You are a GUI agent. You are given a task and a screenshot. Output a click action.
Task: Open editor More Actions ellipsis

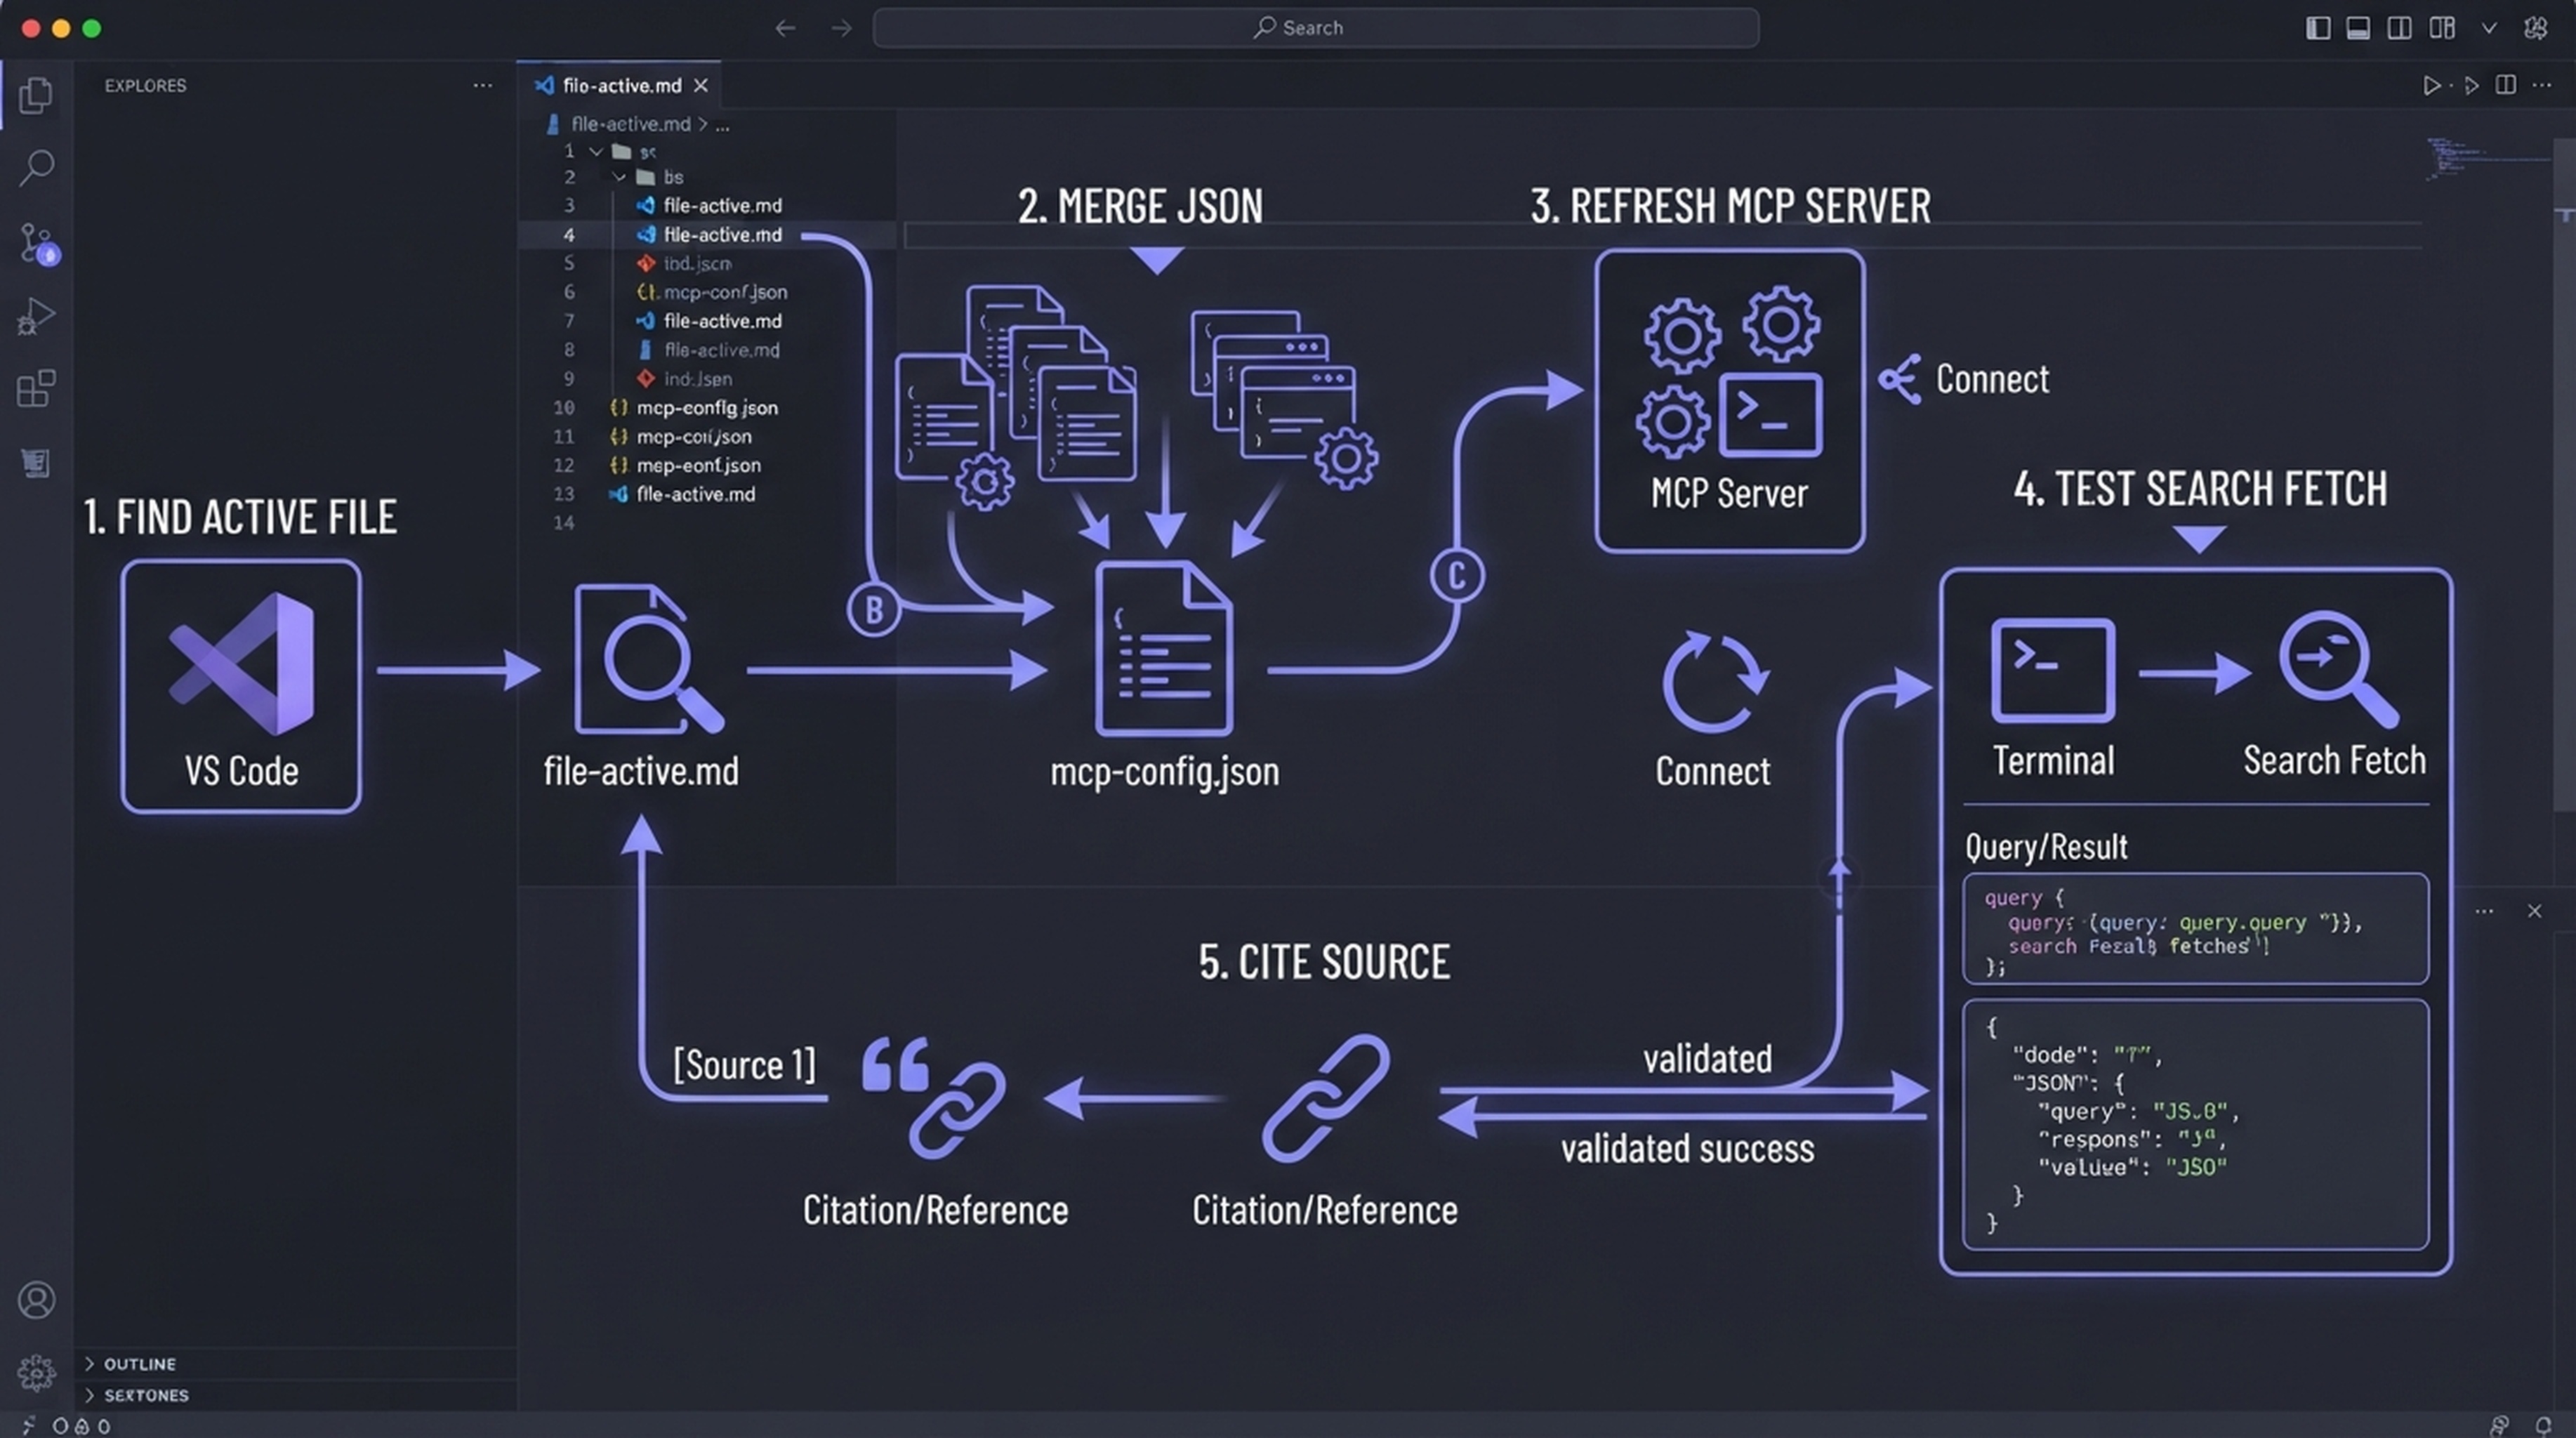pos(2541,85)
